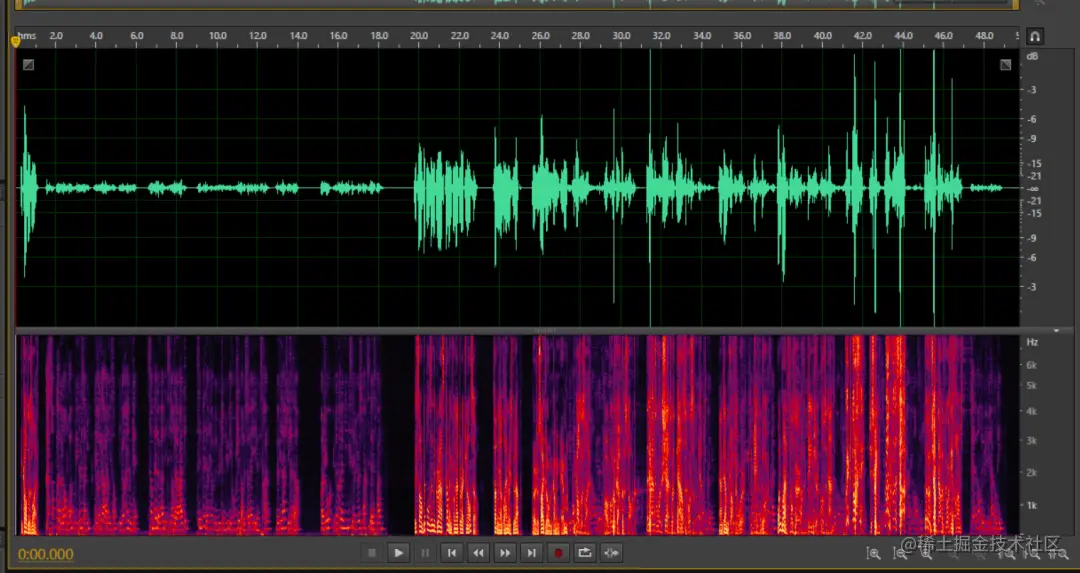Click the fade-in handle at waveform top-left

(x=28, y=65)
